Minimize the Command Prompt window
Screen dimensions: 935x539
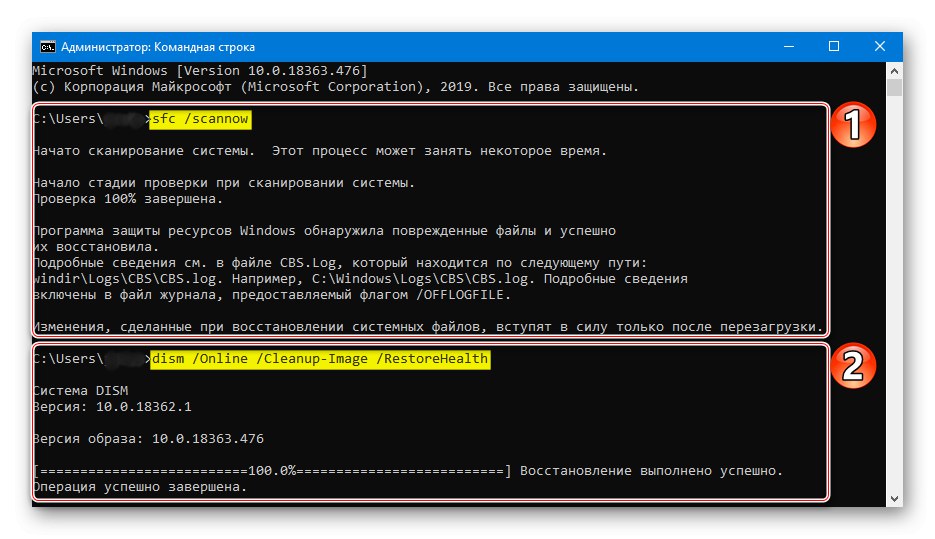(x=788, y=47)
